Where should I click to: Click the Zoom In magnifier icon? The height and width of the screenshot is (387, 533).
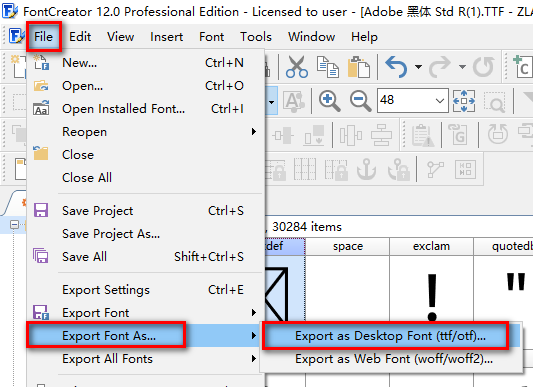pos(329,101)
